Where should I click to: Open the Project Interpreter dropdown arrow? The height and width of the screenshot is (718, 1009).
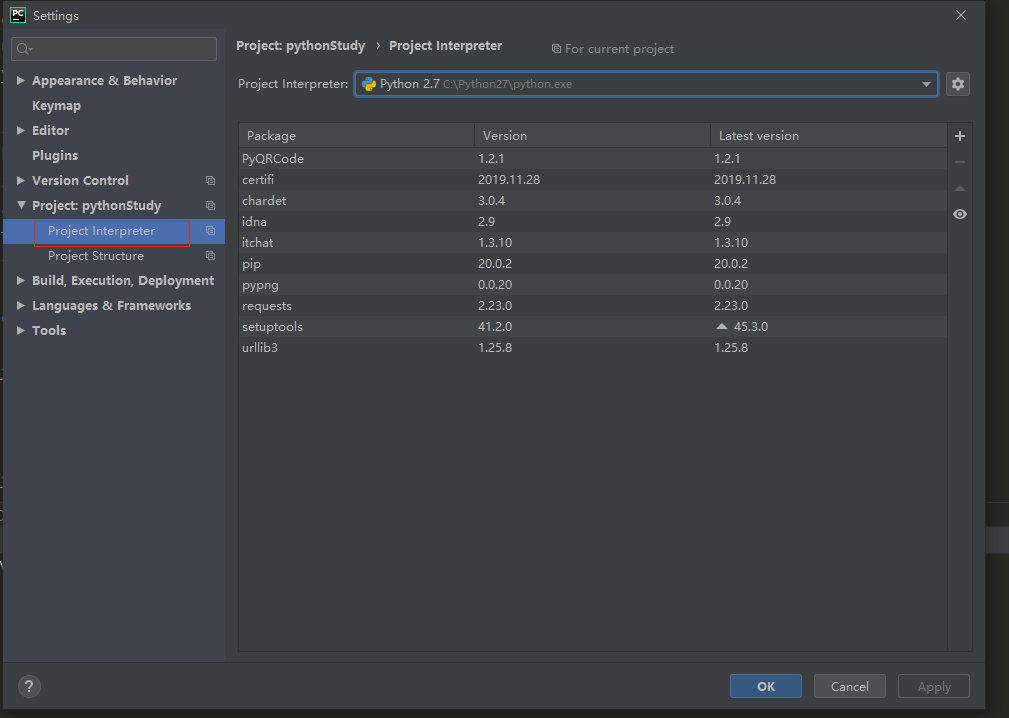point(926,84)
